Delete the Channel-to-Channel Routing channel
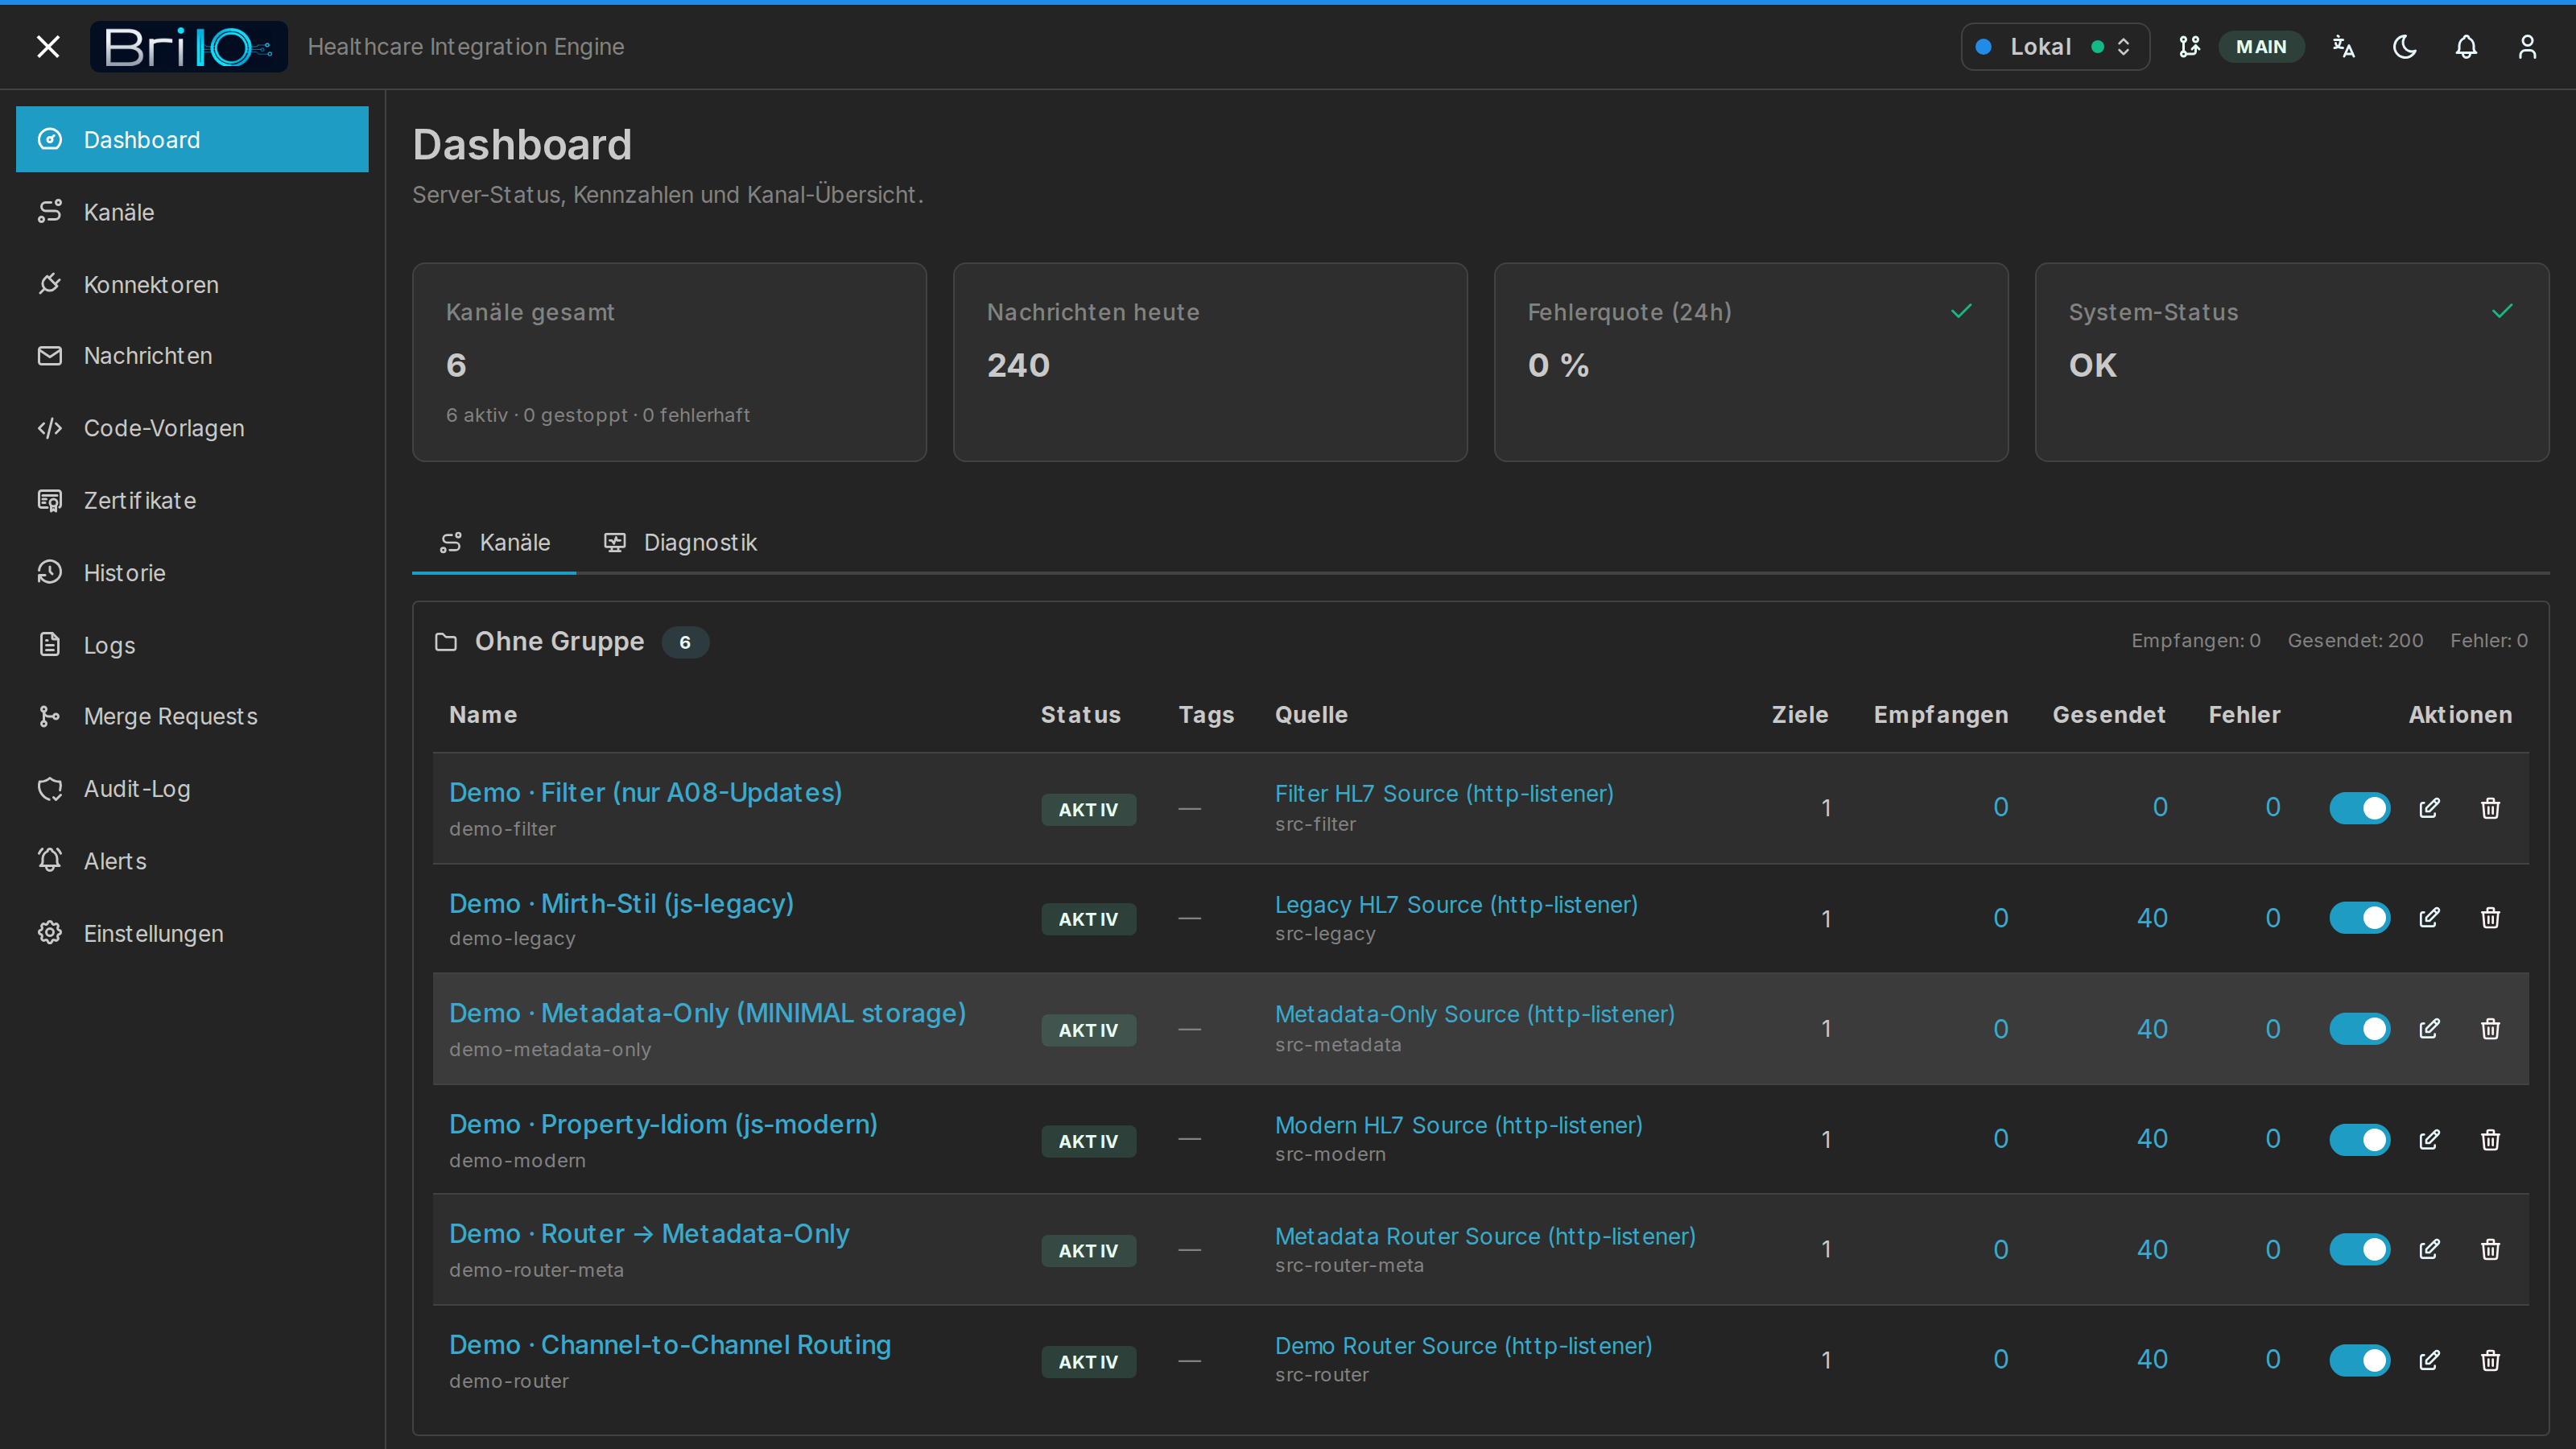Image resolution: width=2576 pixels, height=1449 pixels. [x=2490, y=1361]
